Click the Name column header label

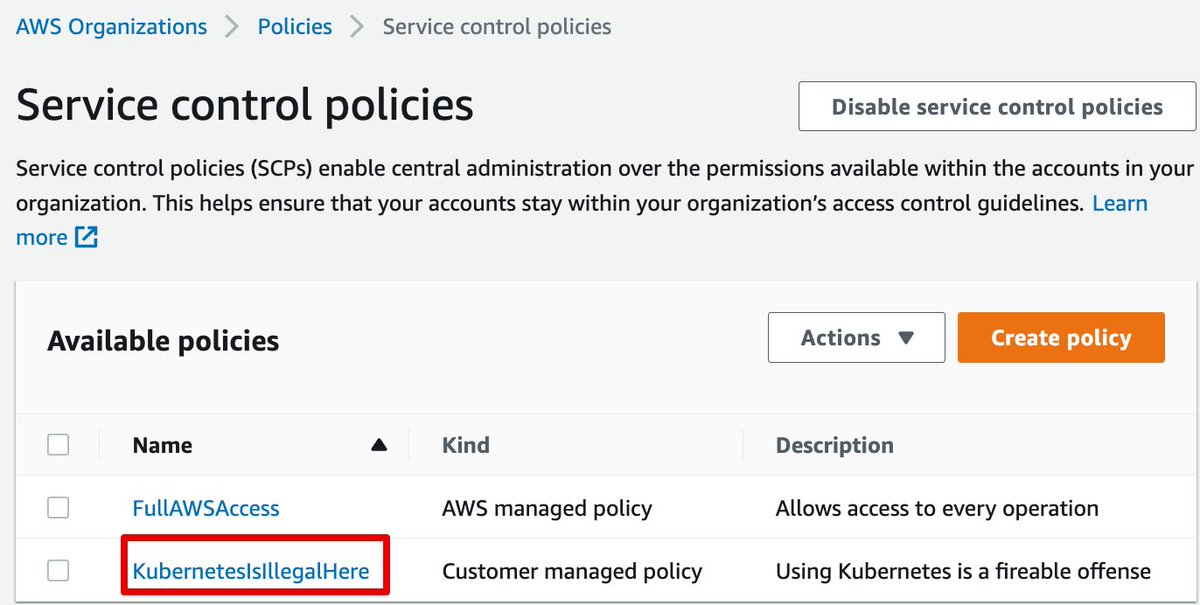[x=162, y=445]
